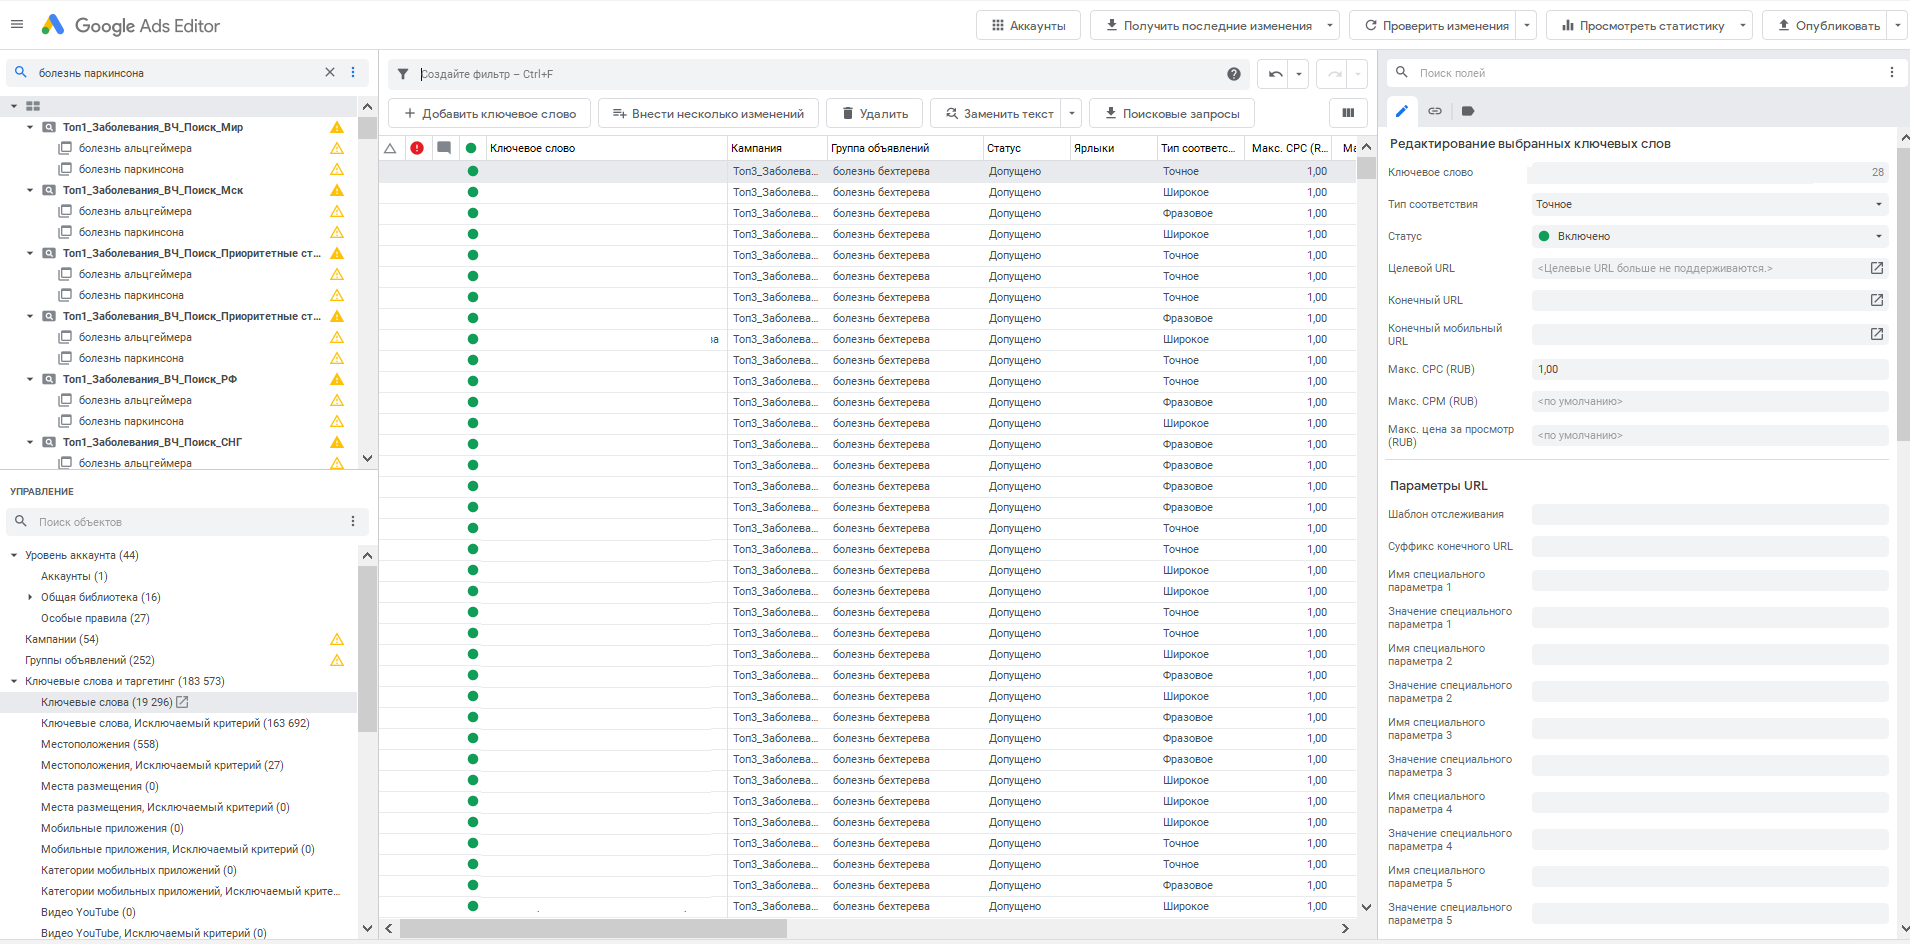Switch to pencil edit tab icon
The width and height of the screenshot is (1910, 944).
pyautogui.click(x=1402, y=111)
